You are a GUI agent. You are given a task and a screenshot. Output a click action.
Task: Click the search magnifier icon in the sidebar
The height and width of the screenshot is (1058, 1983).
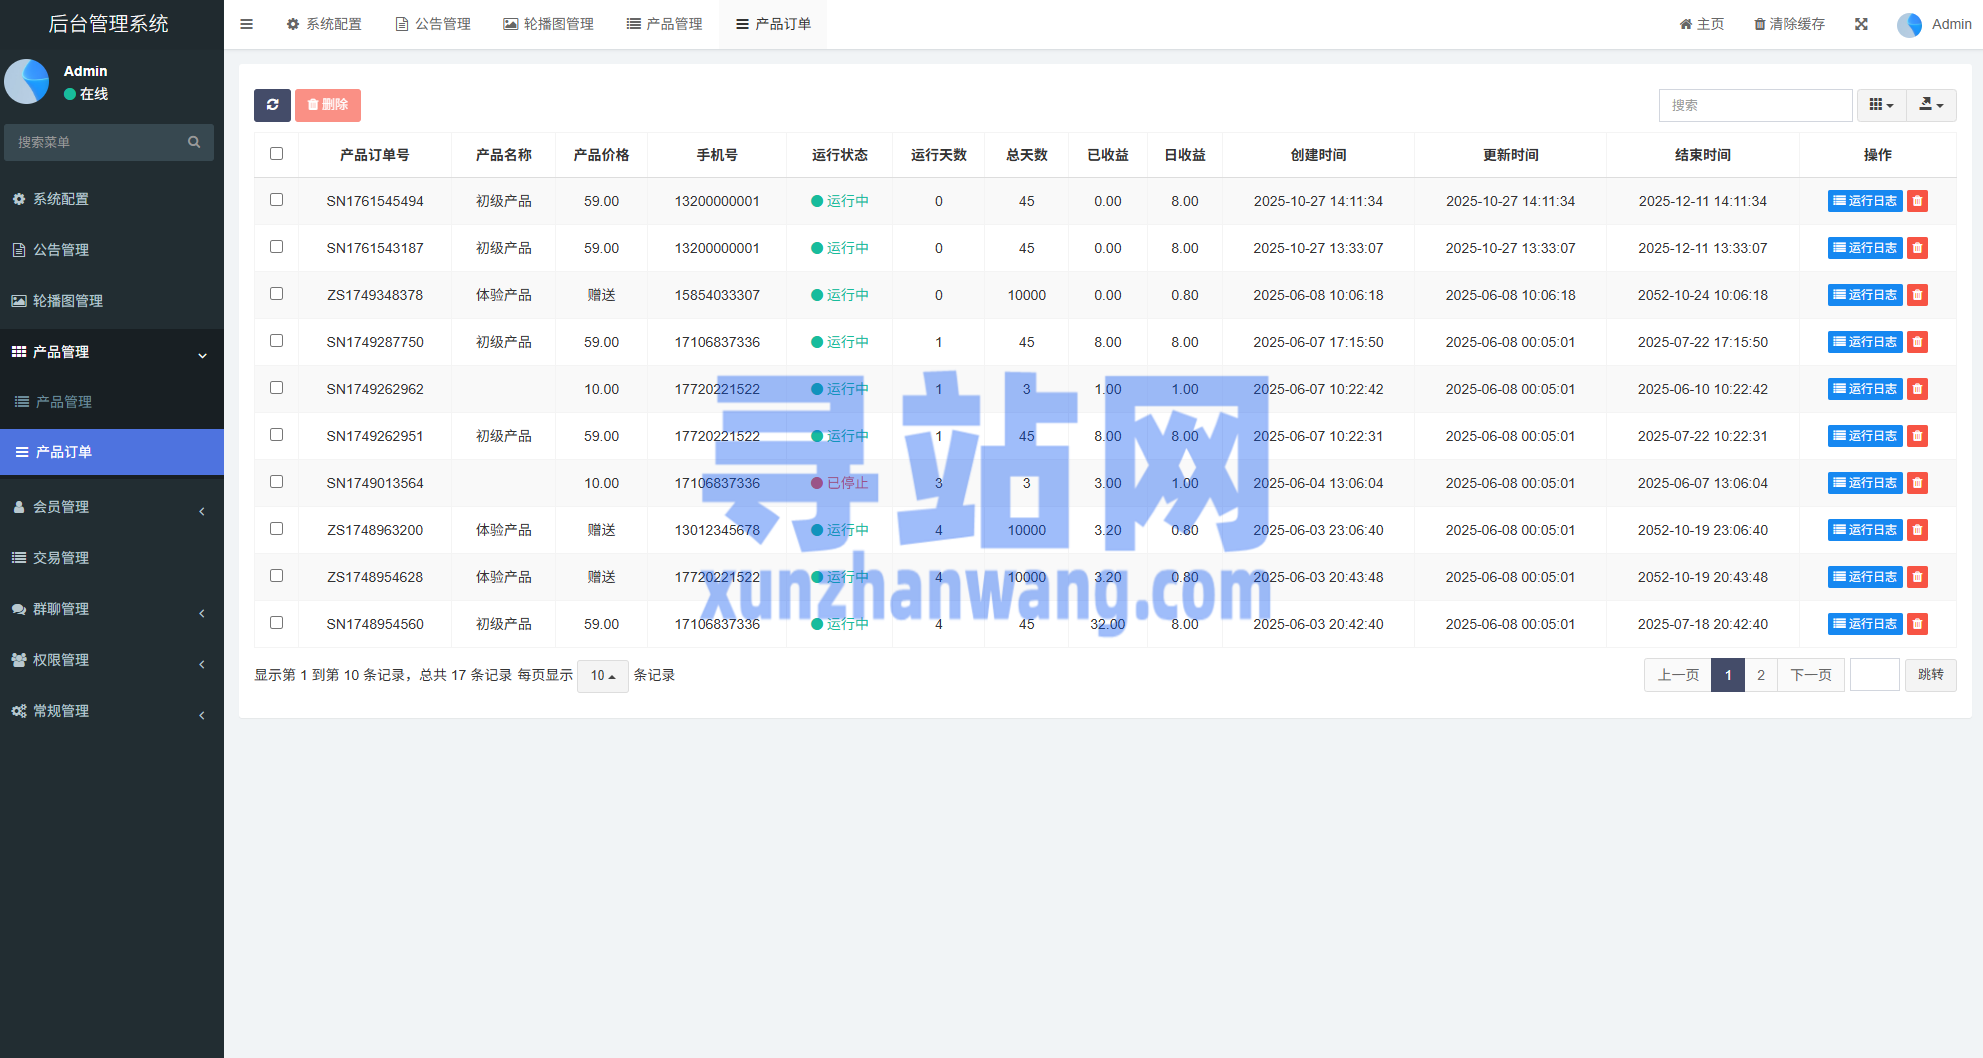click(194, 142)
